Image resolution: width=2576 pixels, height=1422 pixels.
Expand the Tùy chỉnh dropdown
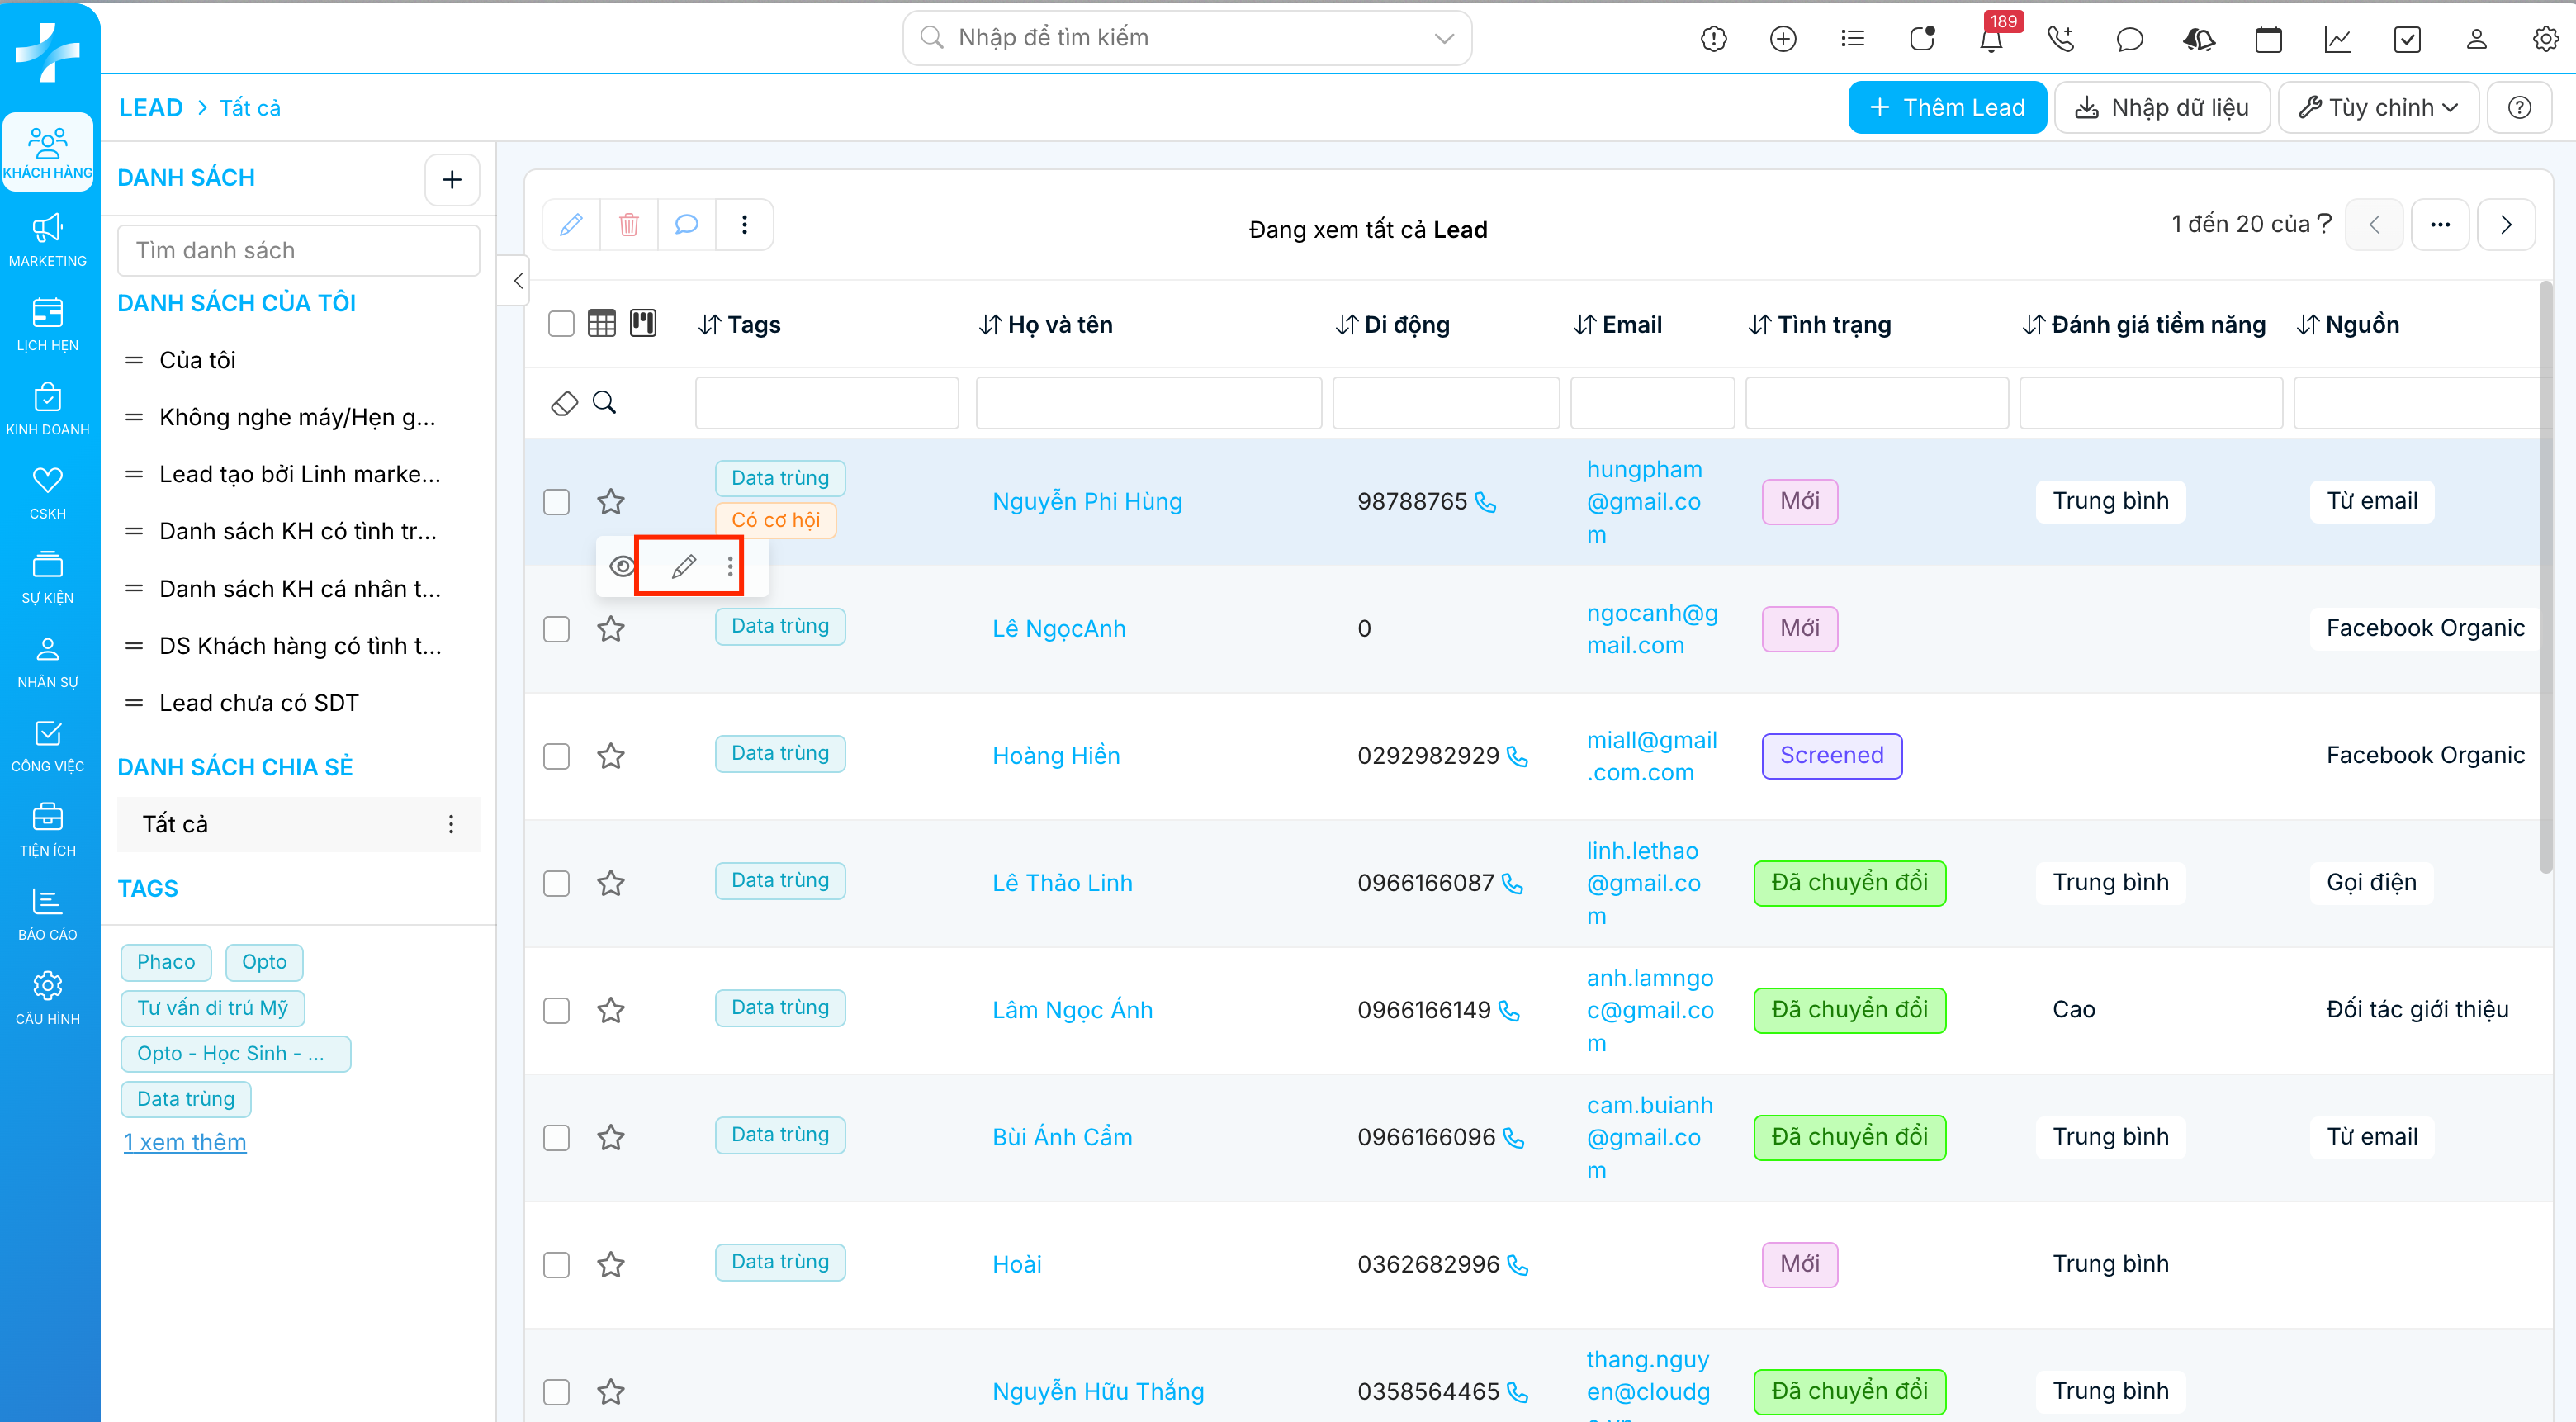click(2378, 107)
